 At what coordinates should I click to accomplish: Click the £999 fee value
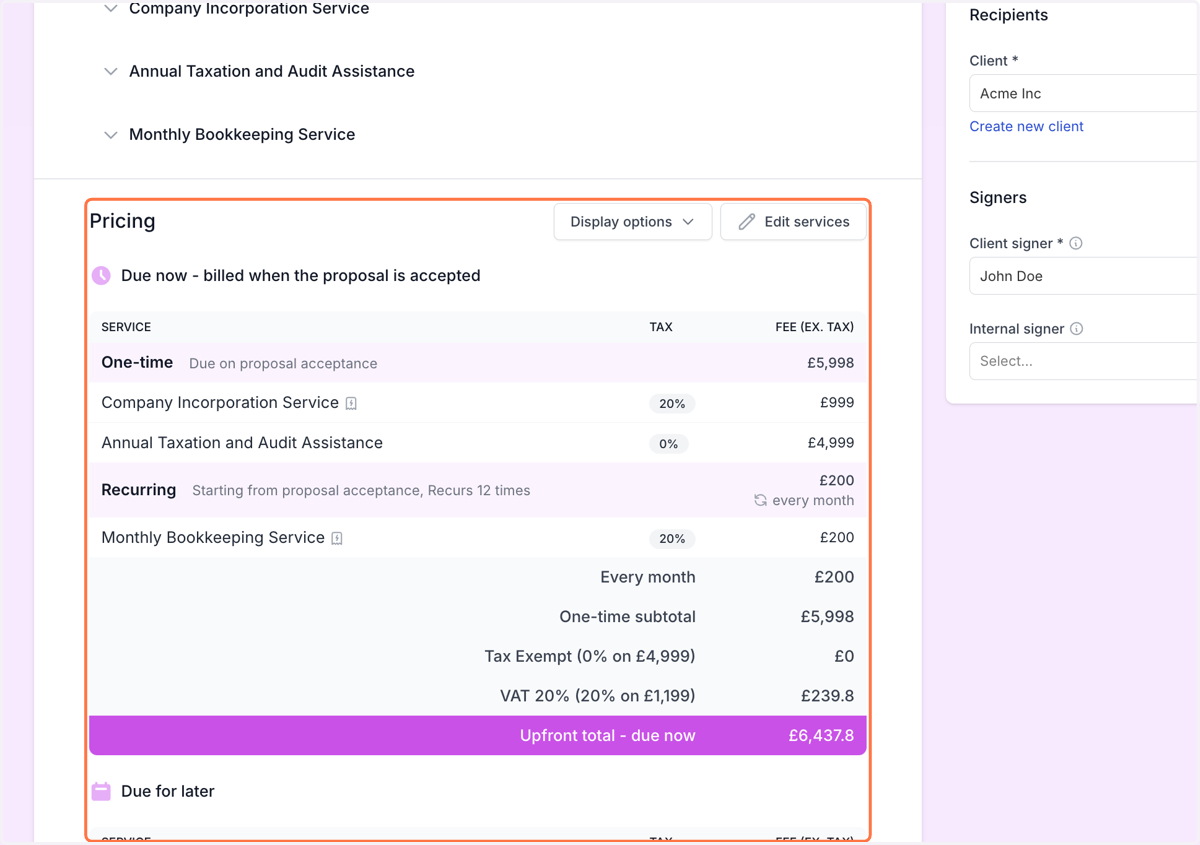(x=837, y=403)
